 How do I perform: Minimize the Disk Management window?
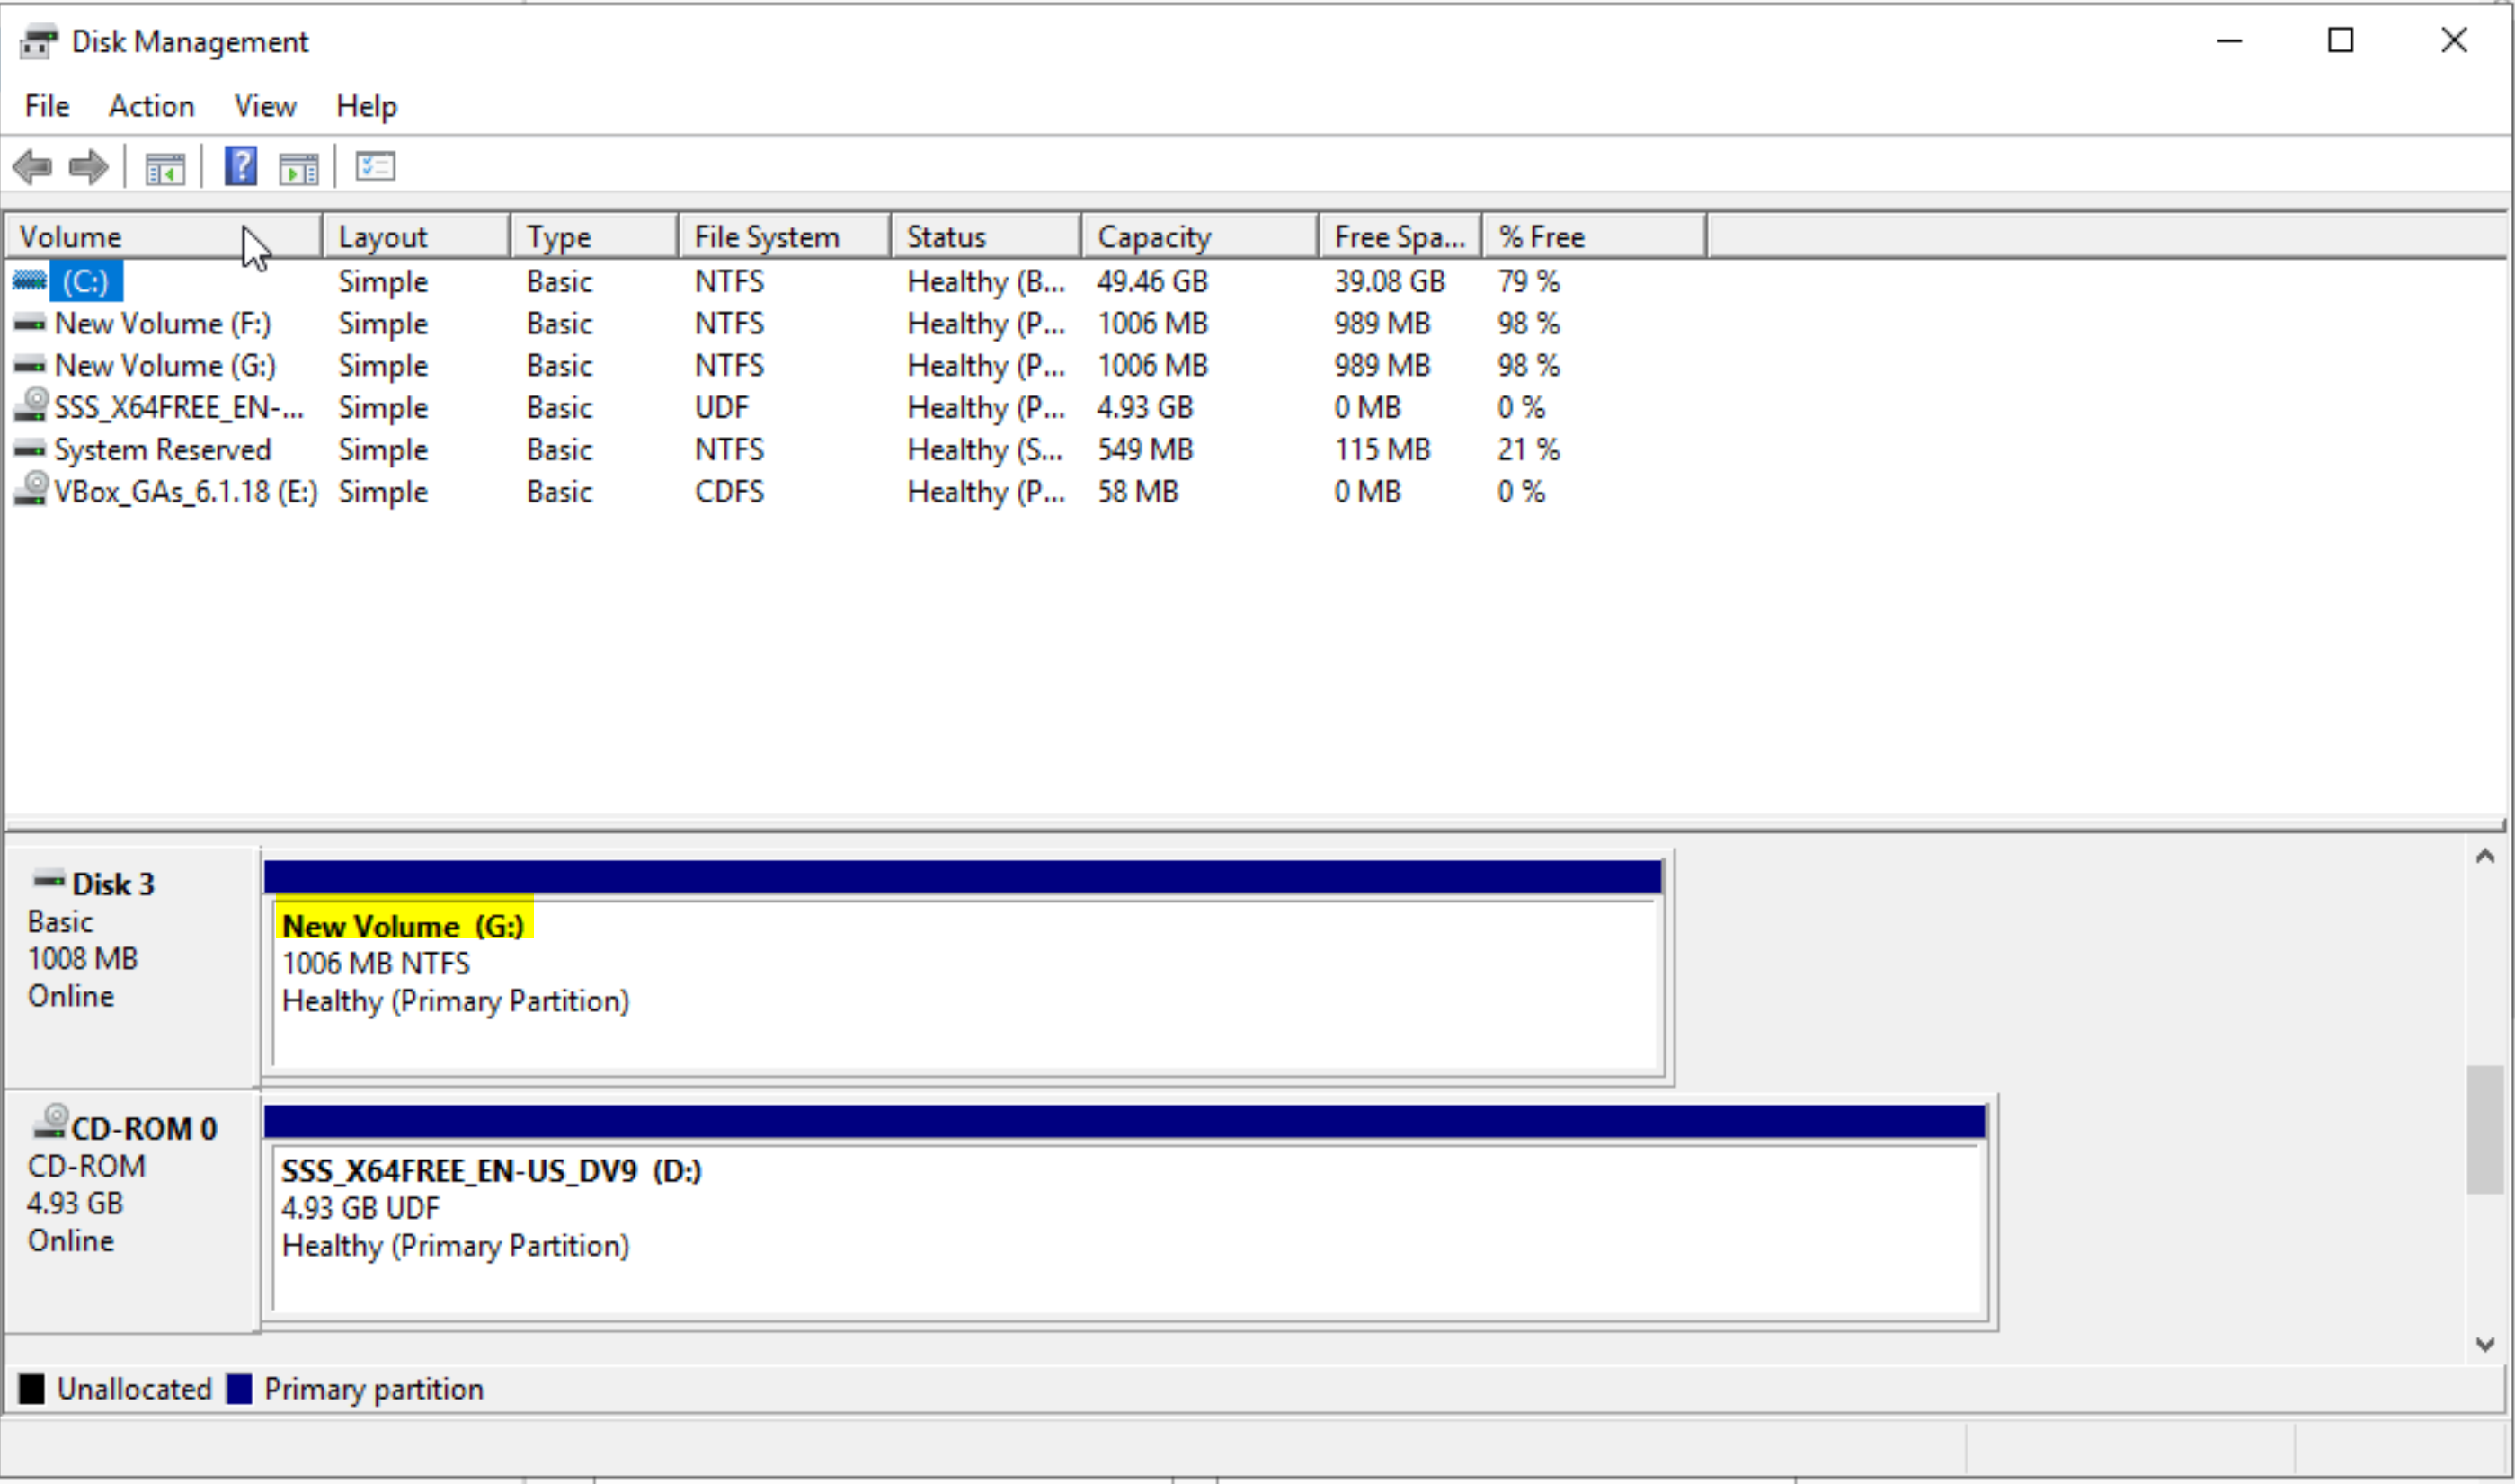point(2230,40)
